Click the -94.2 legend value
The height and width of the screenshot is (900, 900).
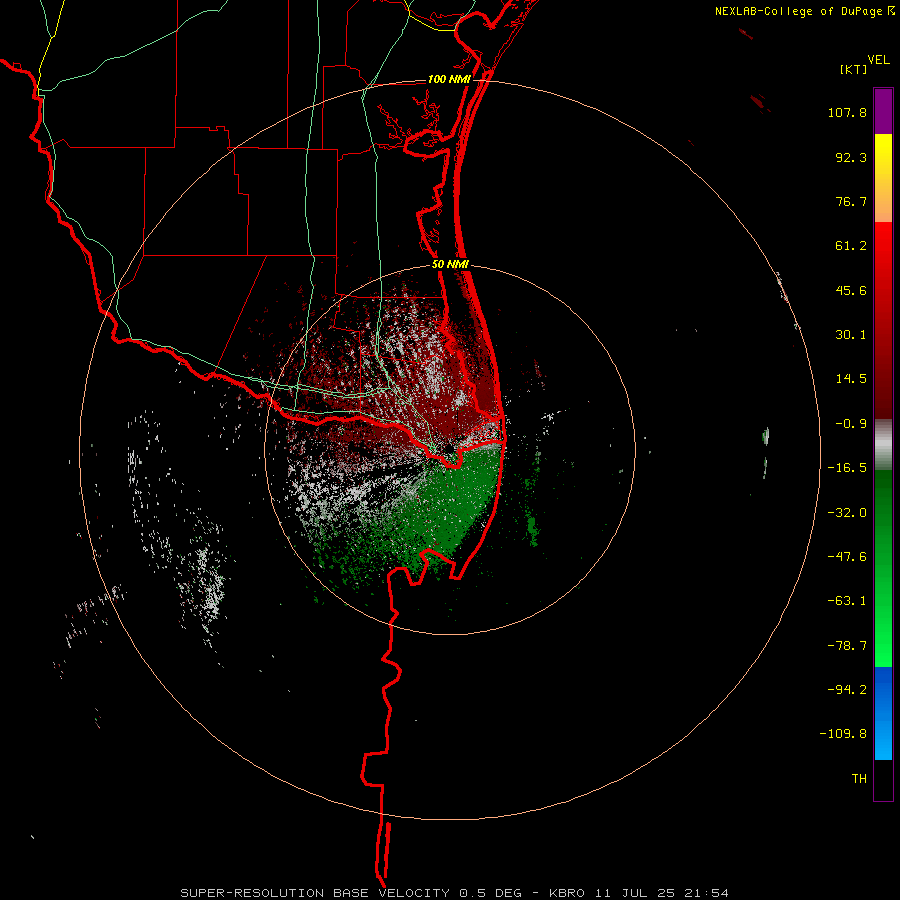[847, 690]
